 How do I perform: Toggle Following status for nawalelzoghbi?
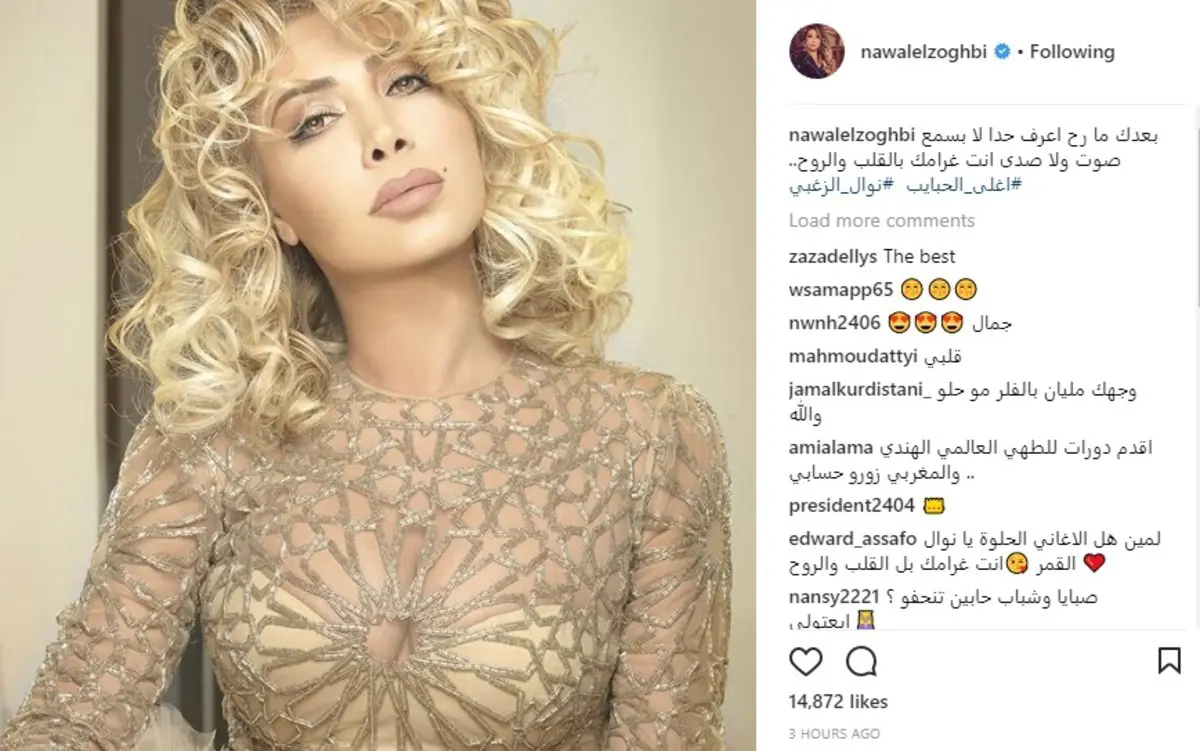click(x=1072, y=51)
